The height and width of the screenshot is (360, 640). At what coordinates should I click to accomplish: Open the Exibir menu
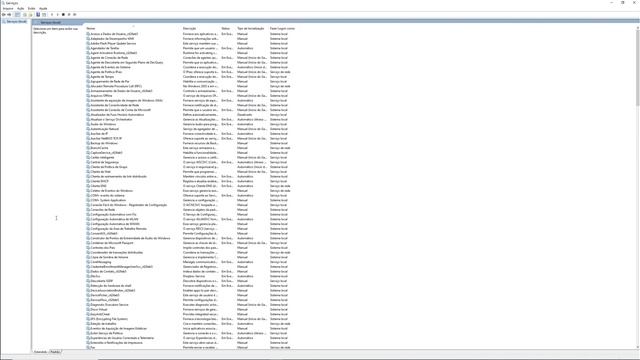(x=31, y=9)
